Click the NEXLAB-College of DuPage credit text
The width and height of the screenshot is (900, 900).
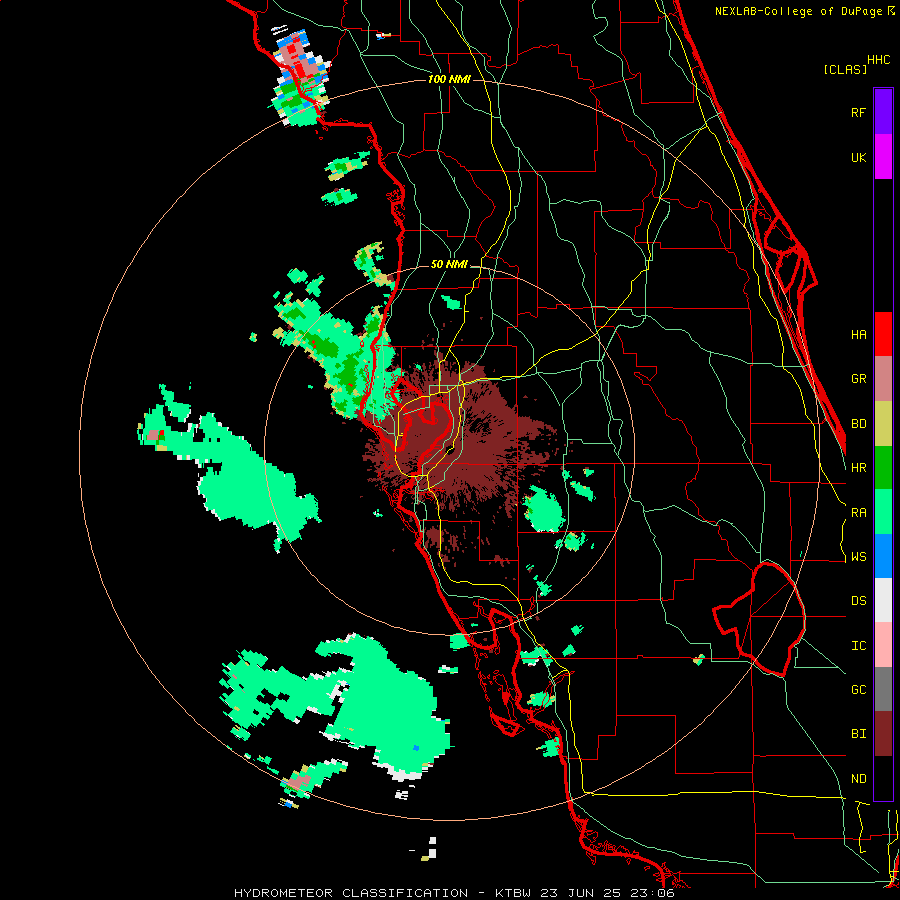pos(800,11)
